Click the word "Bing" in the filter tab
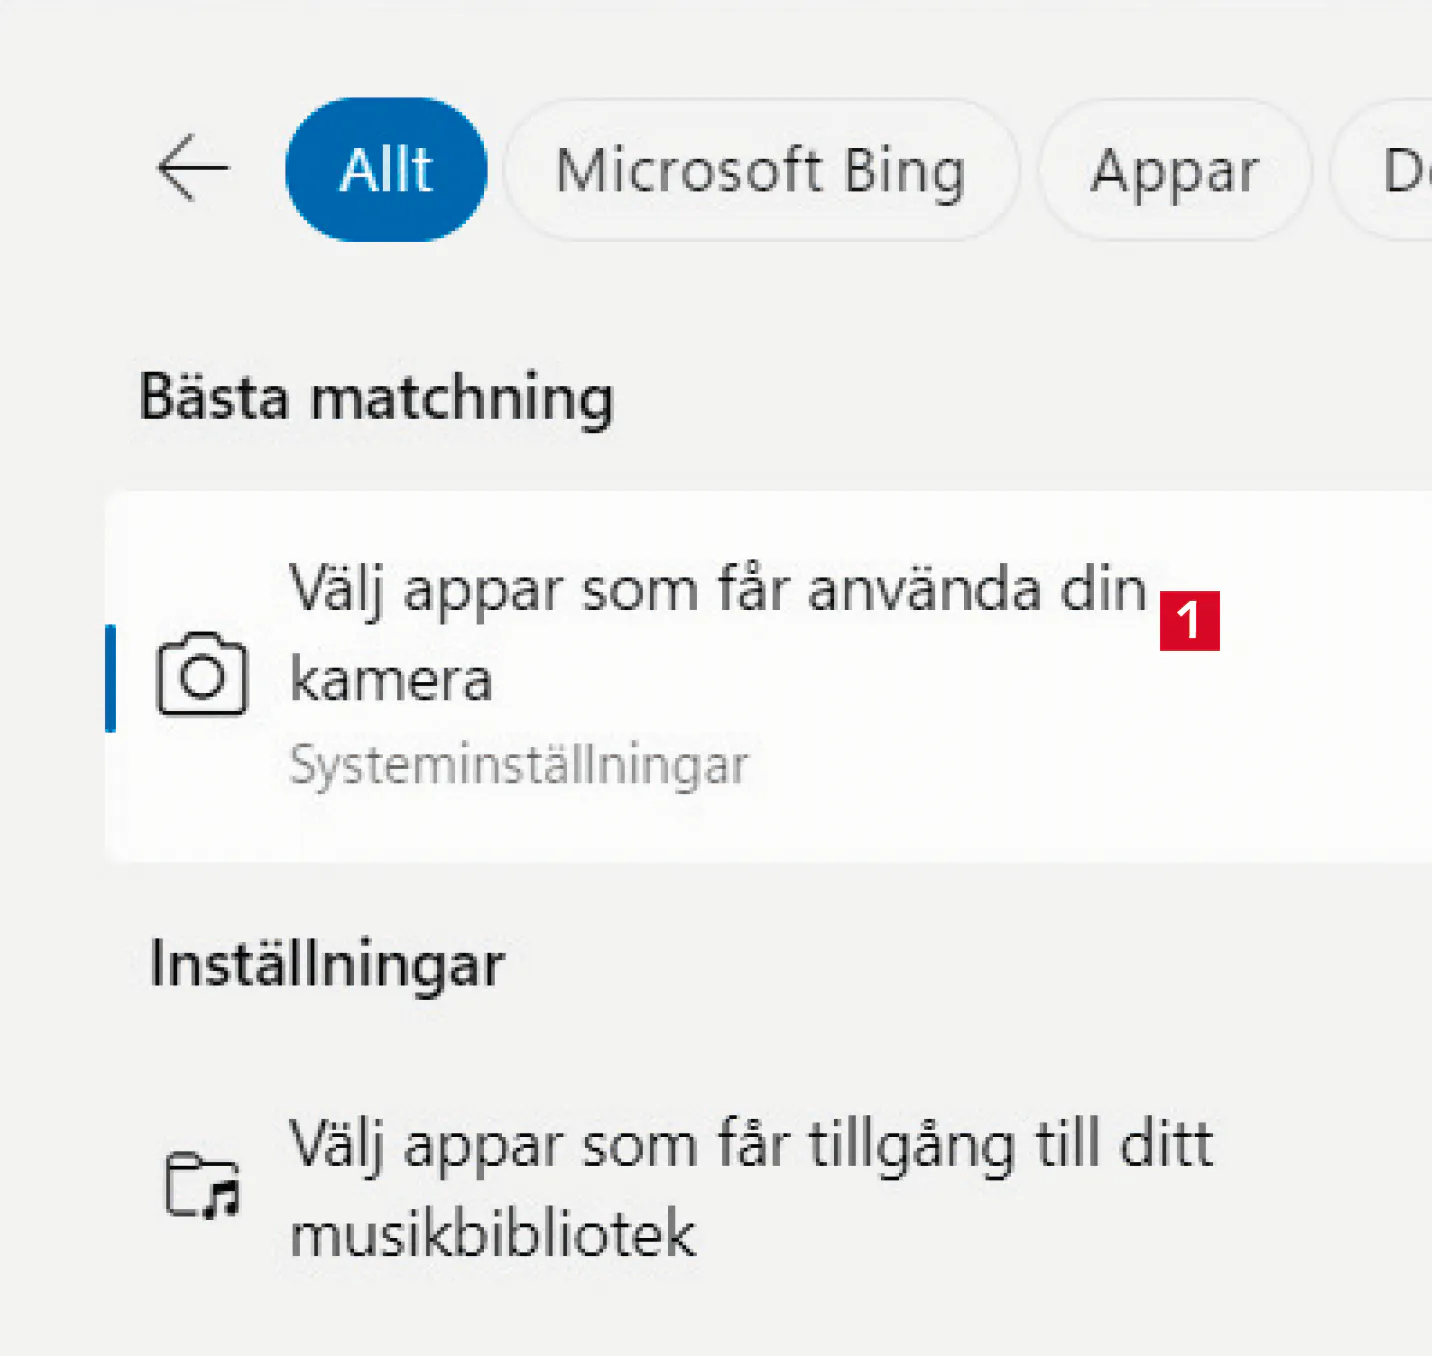Screen dimensions: 1432x1356 [904, 170]
